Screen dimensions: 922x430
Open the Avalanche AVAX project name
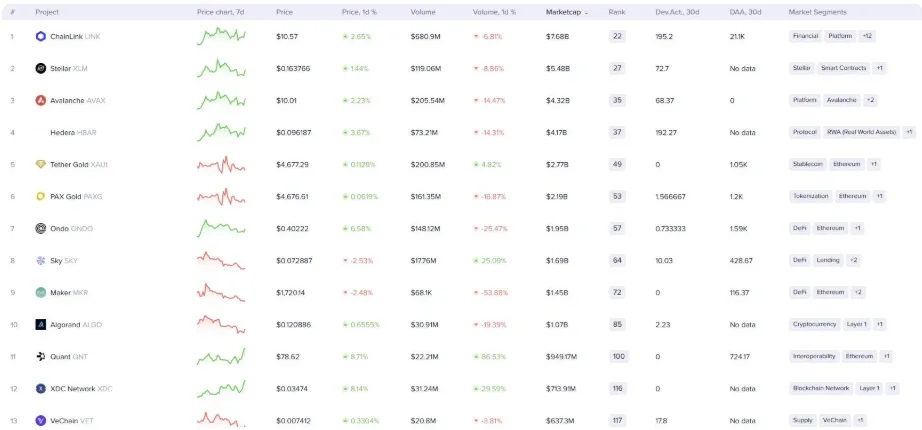point(78,101)
